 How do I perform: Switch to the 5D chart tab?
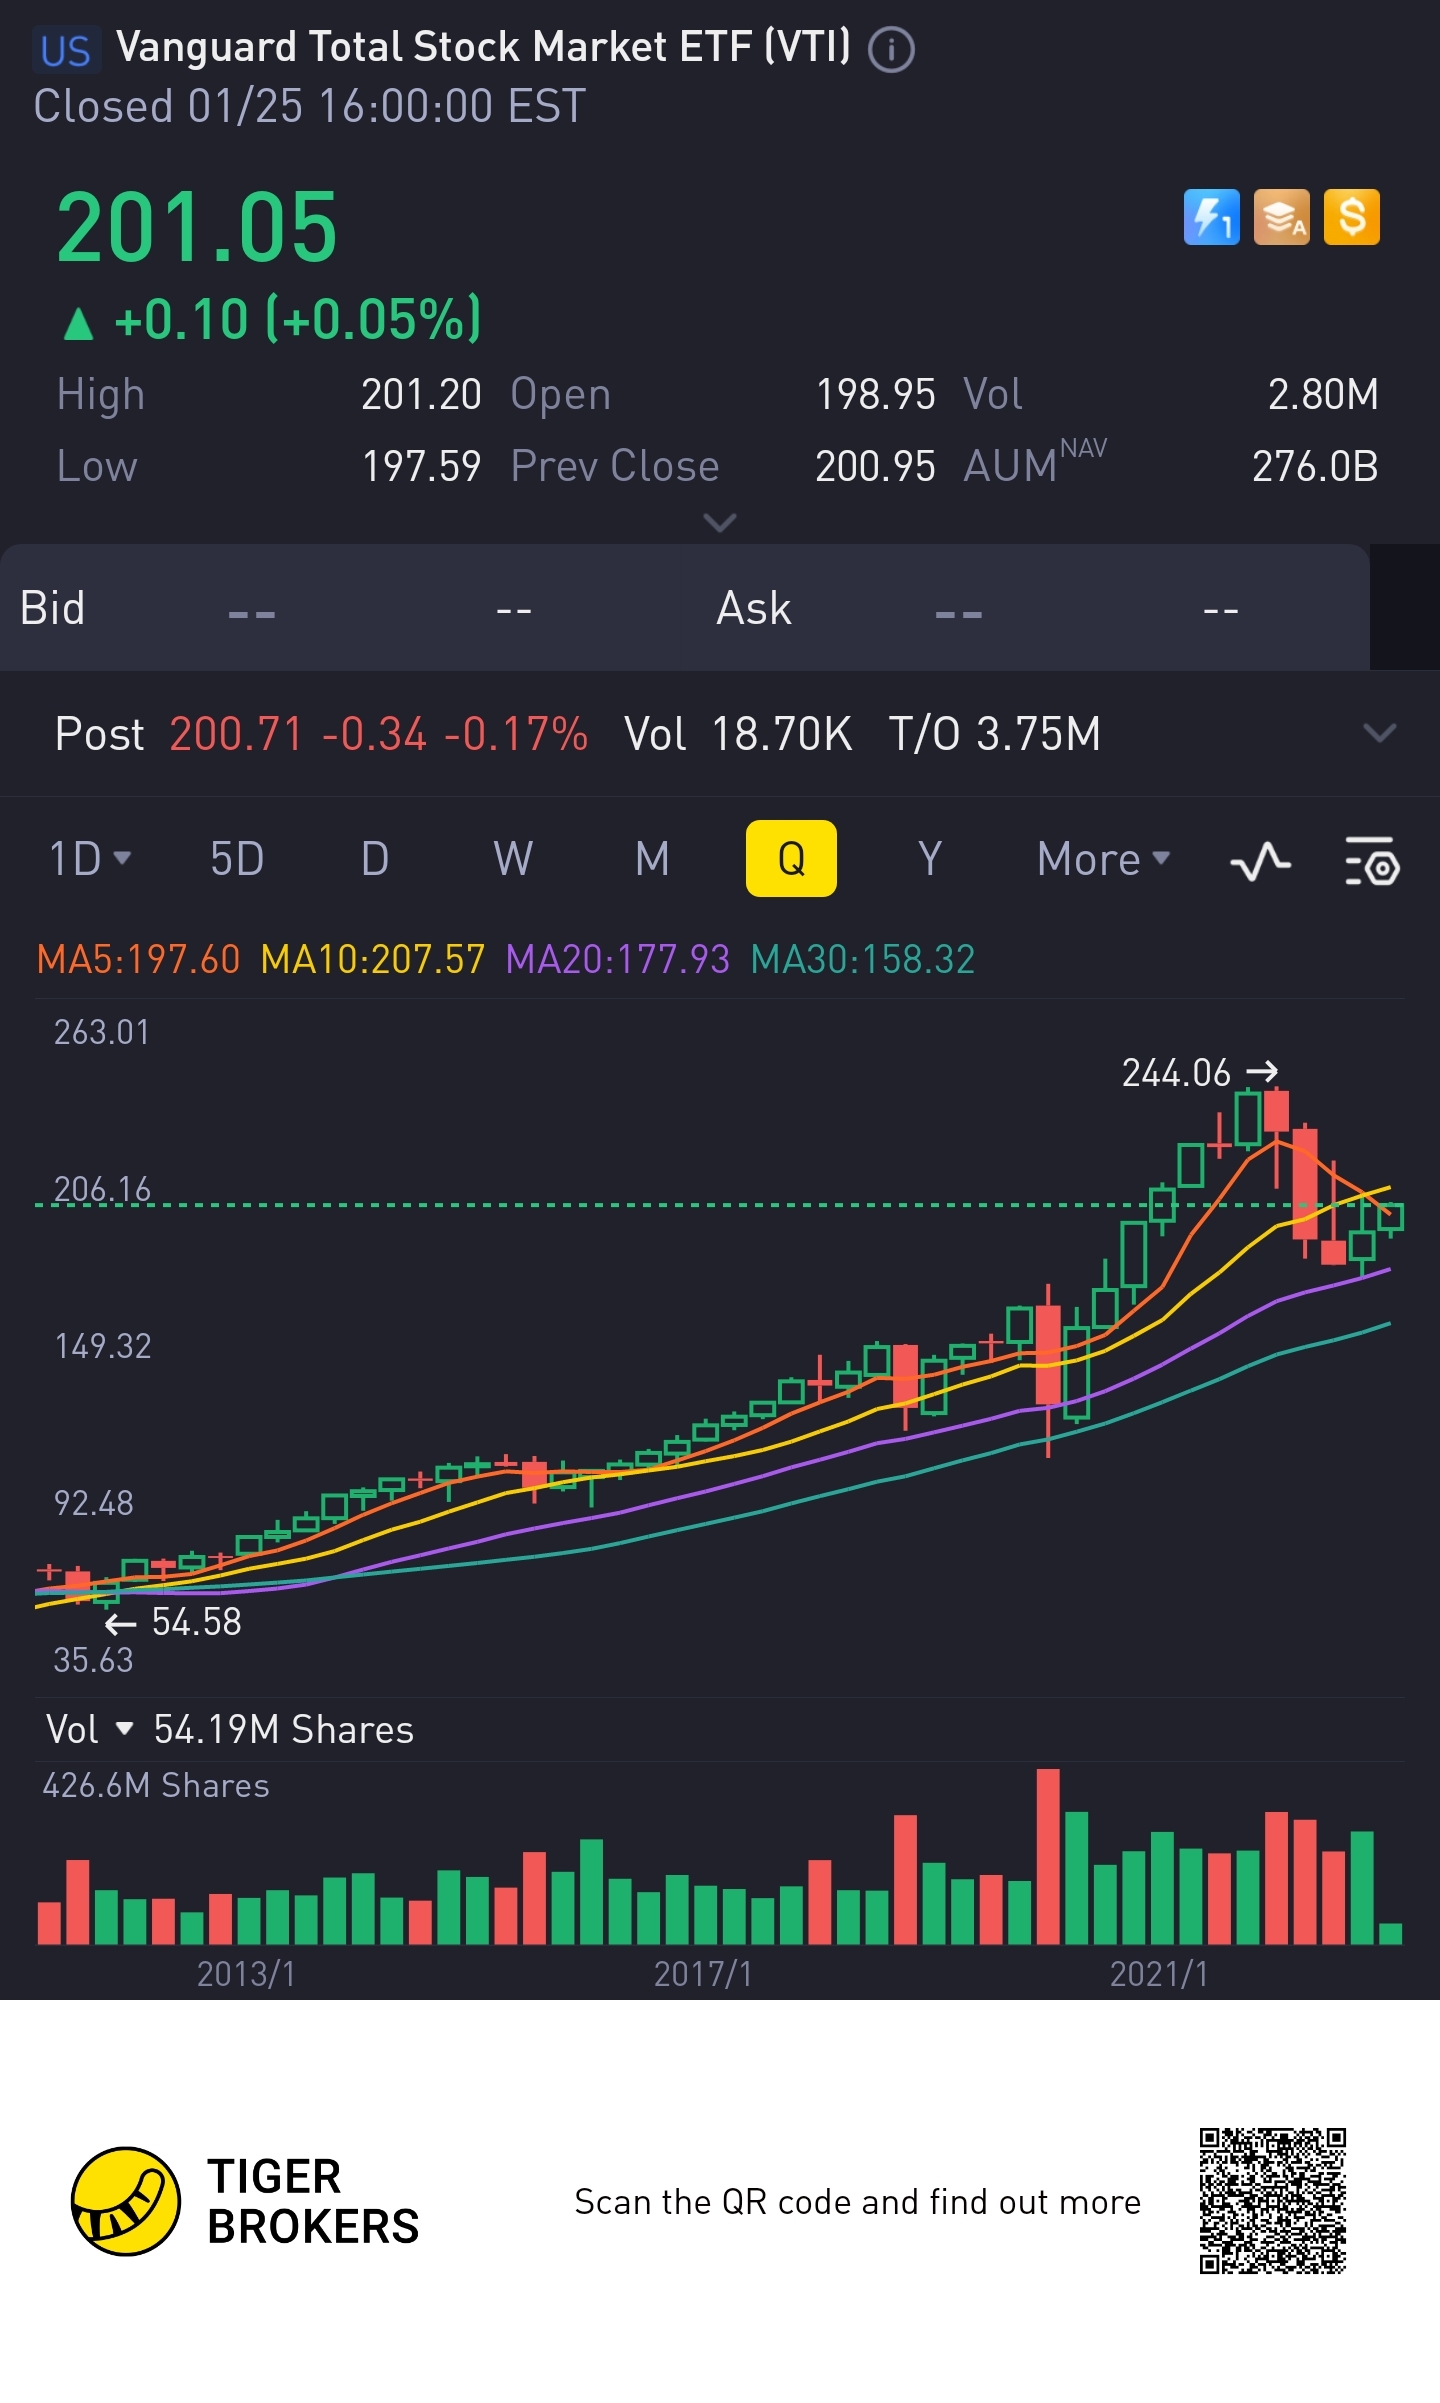pos(237,859)
